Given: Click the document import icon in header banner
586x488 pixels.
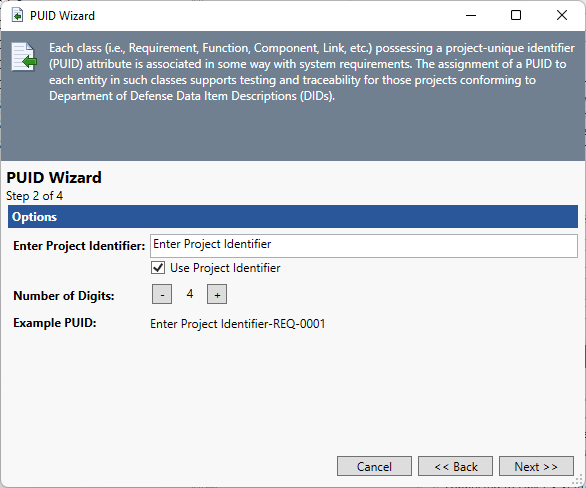Looking at the screenshot, I should (x=24, y=57).
